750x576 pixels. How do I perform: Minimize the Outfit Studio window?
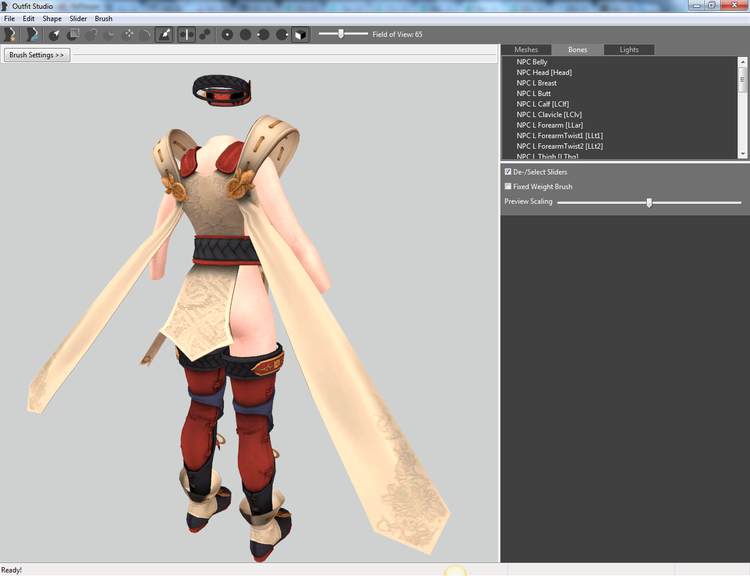696,5
